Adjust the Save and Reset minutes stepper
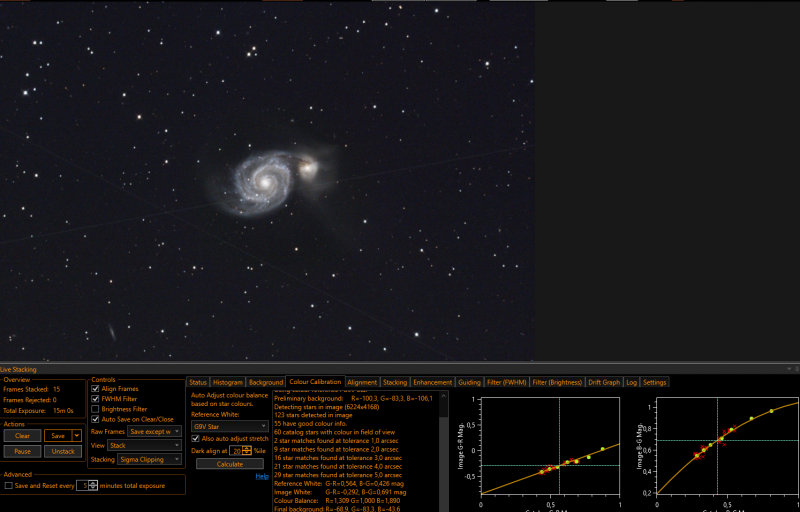800x512 pixels. (x=93, y=485)
